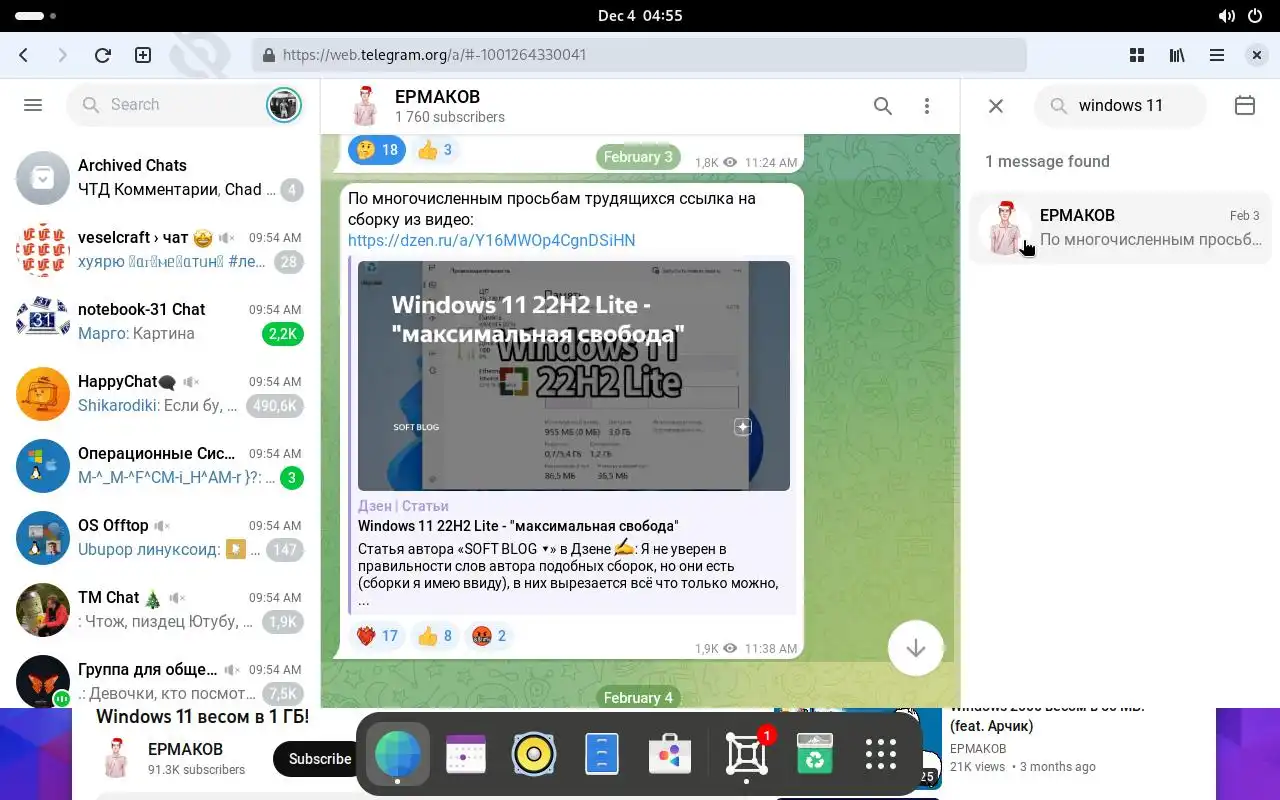
Task: Show all applications grid
Action: pos(881,755)
